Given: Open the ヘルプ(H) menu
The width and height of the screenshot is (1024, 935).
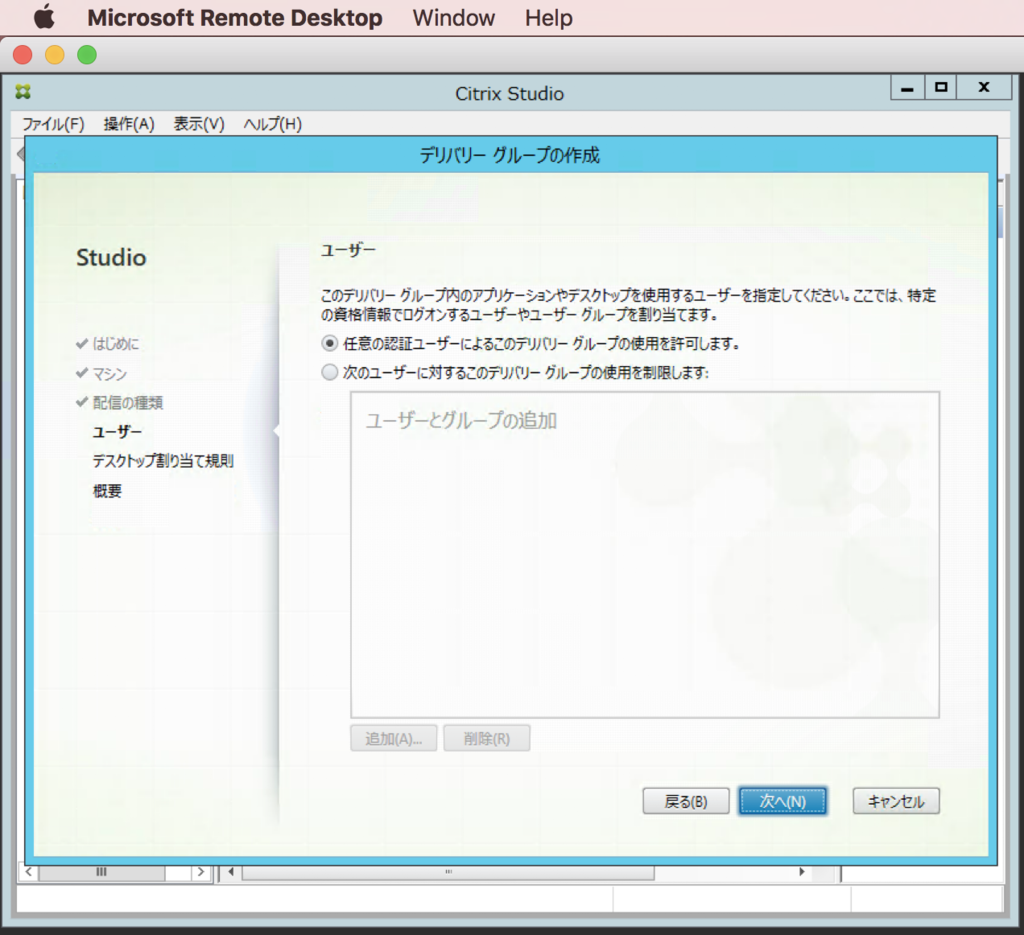Looking at the screenshot, I should click(x=272, y=123).
